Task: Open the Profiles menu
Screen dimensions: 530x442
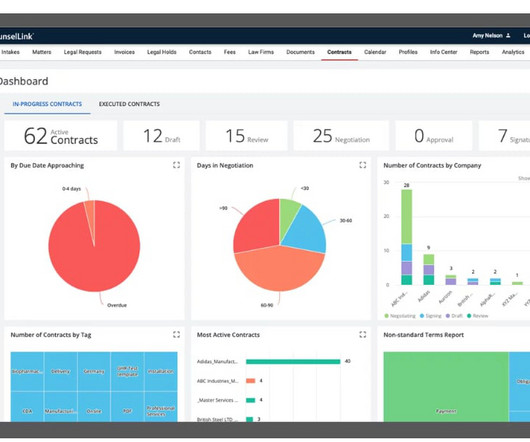Action: (x=408, y=52)
